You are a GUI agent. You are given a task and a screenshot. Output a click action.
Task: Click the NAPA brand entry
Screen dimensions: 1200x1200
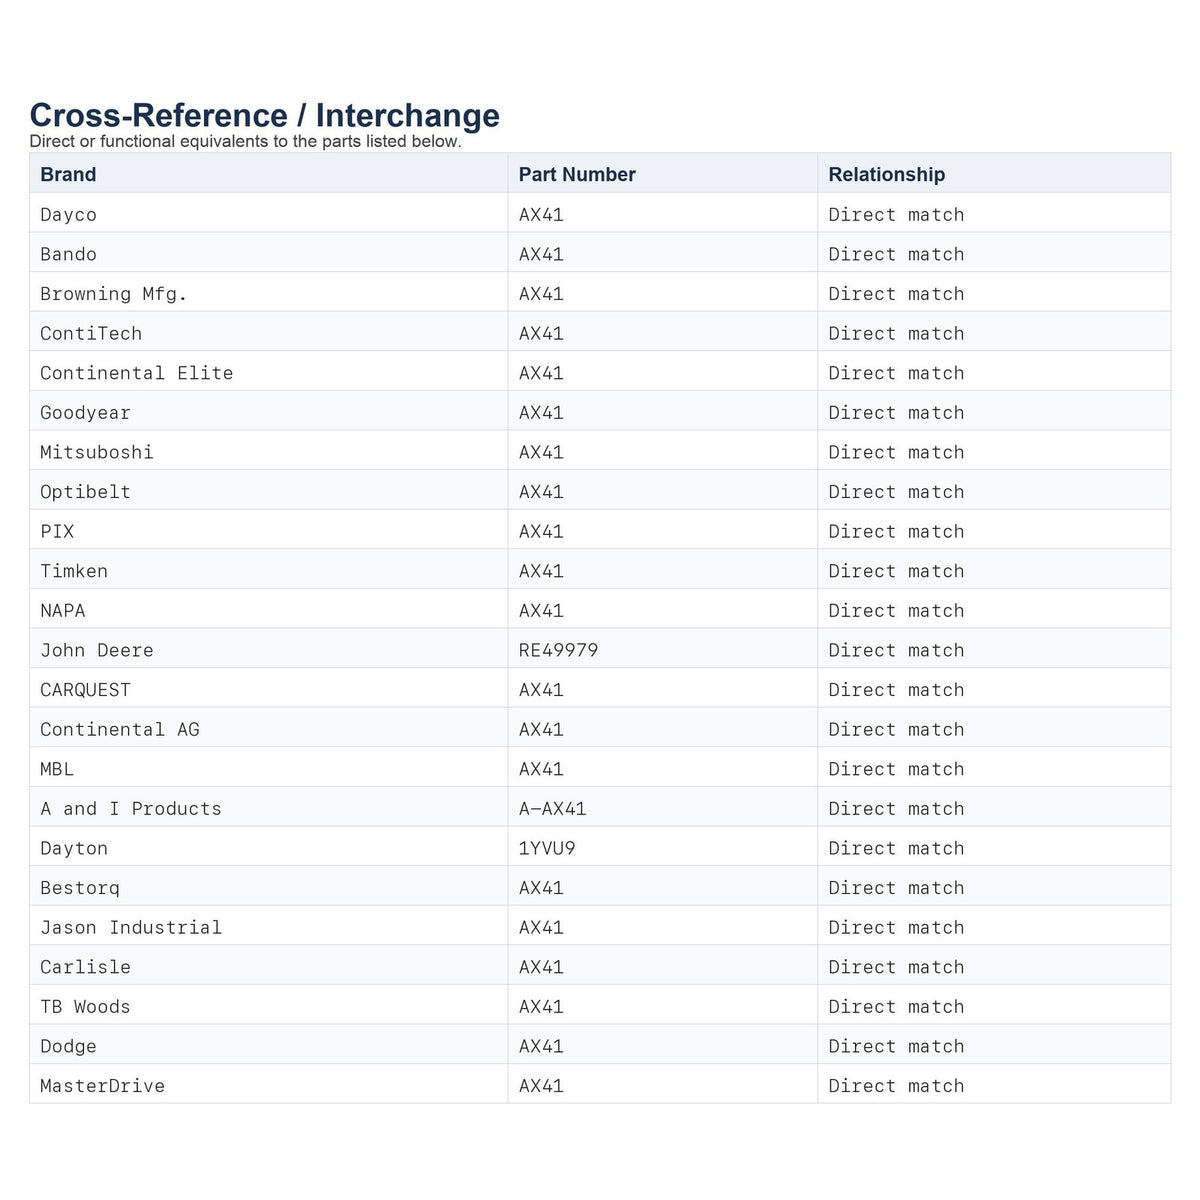tap(63, 611)
